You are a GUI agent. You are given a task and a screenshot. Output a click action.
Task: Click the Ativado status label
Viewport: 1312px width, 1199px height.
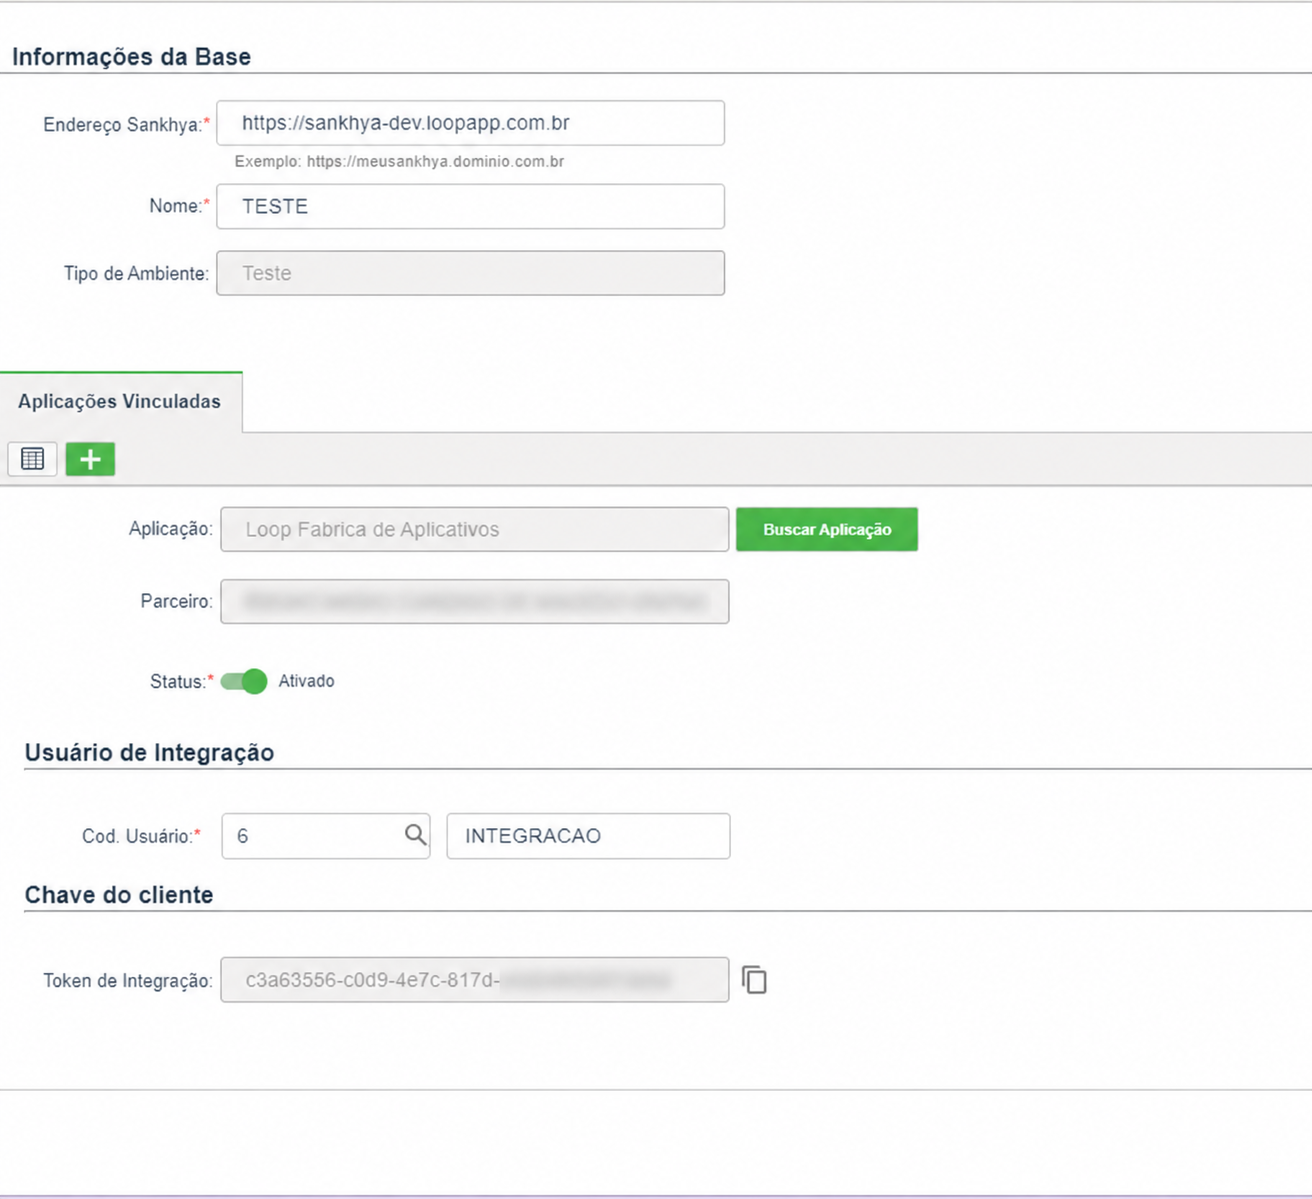pyautogui.click(x=306, y=681)
